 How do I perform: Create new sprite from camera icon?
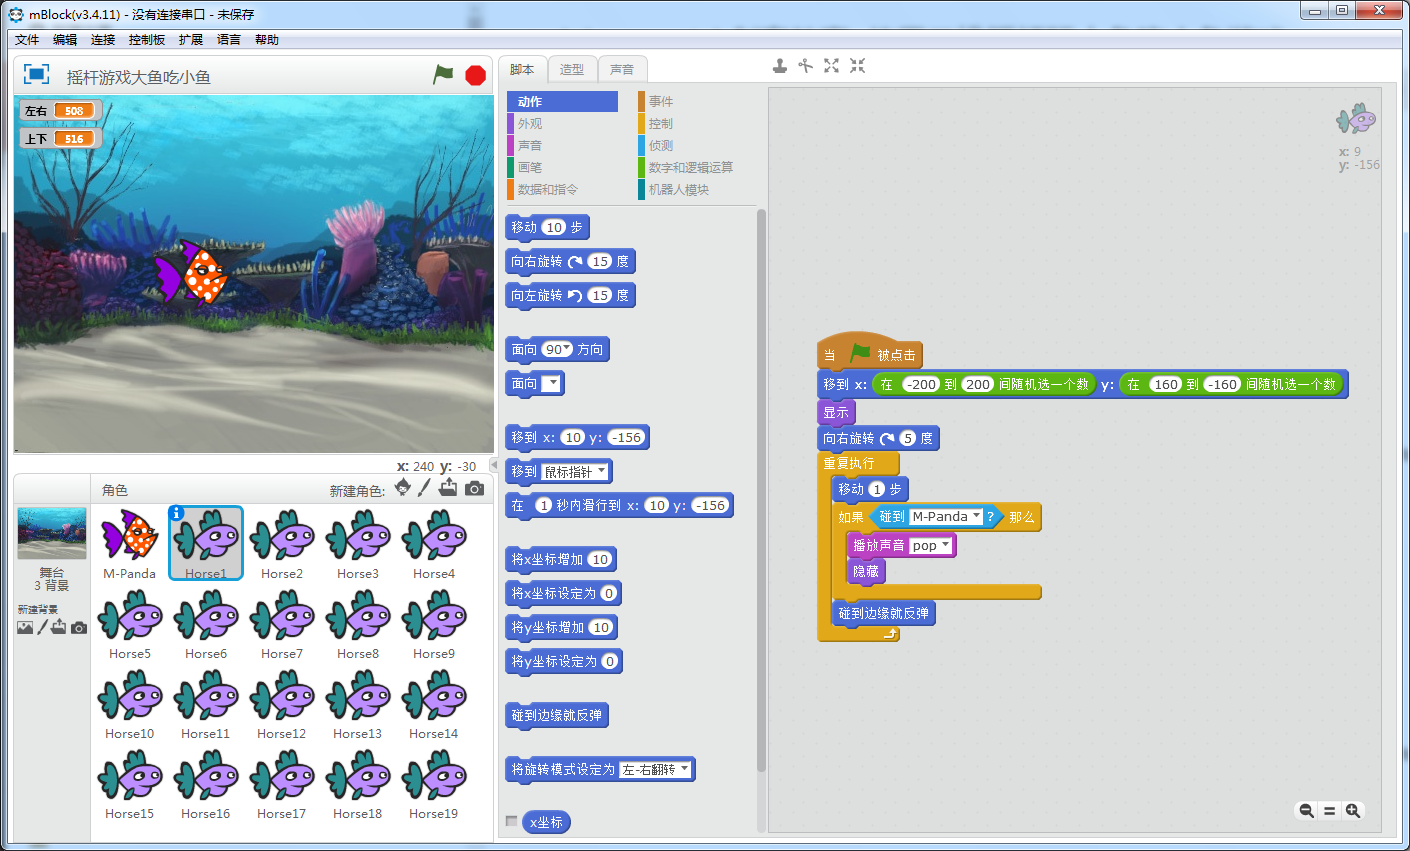click(x=474, y=488)
